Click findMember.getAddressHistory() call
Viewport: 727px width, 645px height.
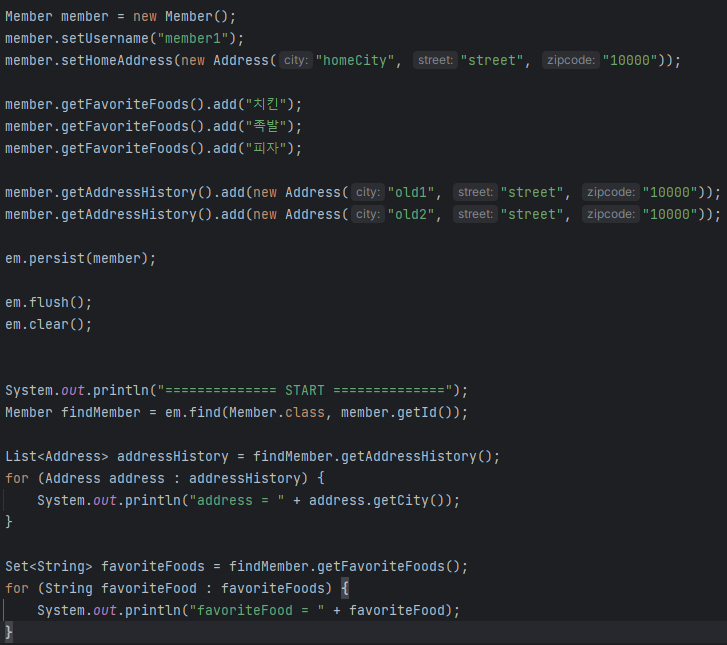click(372, 457)
